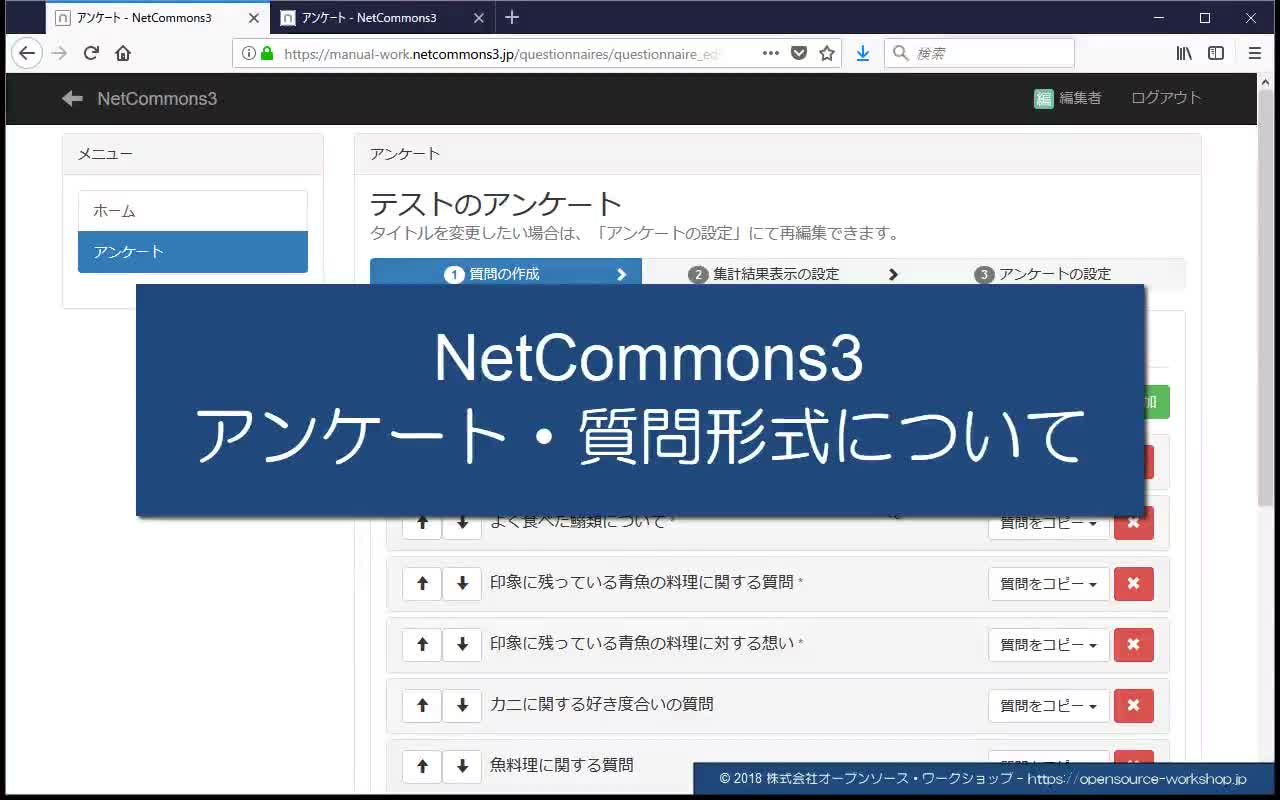Toggle the browser sidebar view

point(1216,54)
